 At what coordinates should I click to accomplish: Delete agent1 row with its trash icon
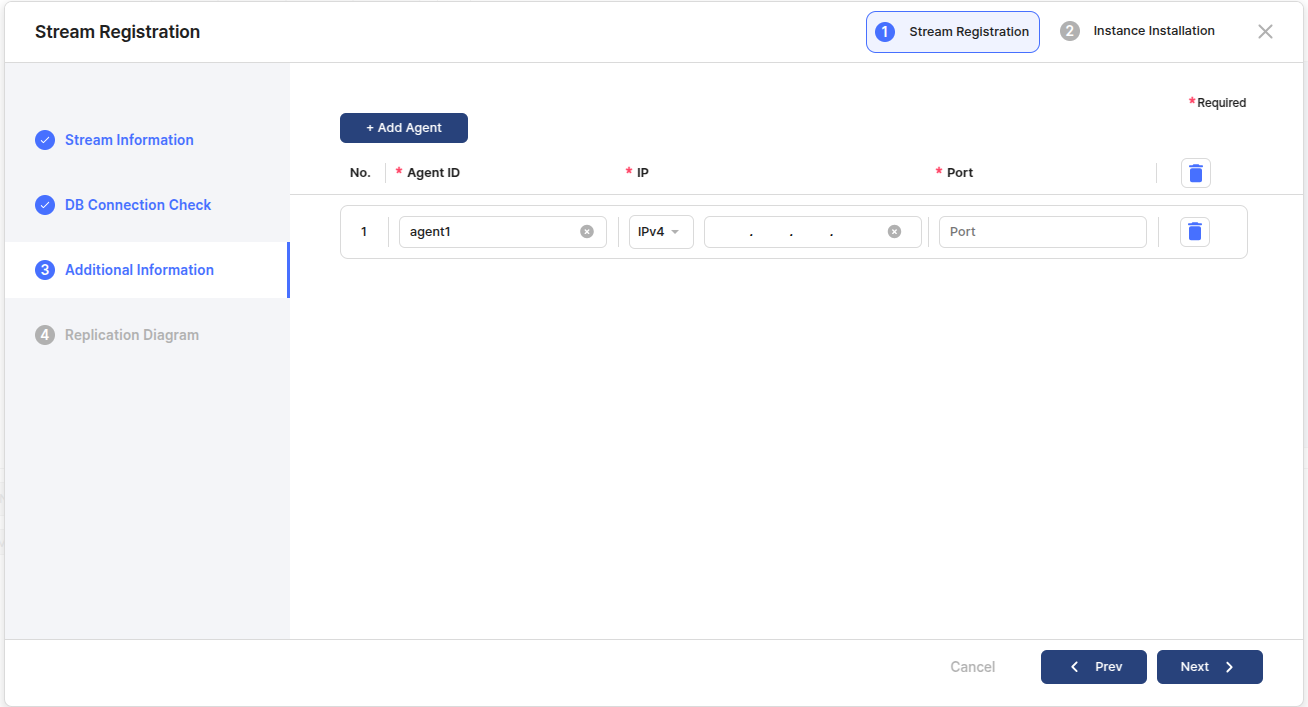(1194, 232)
